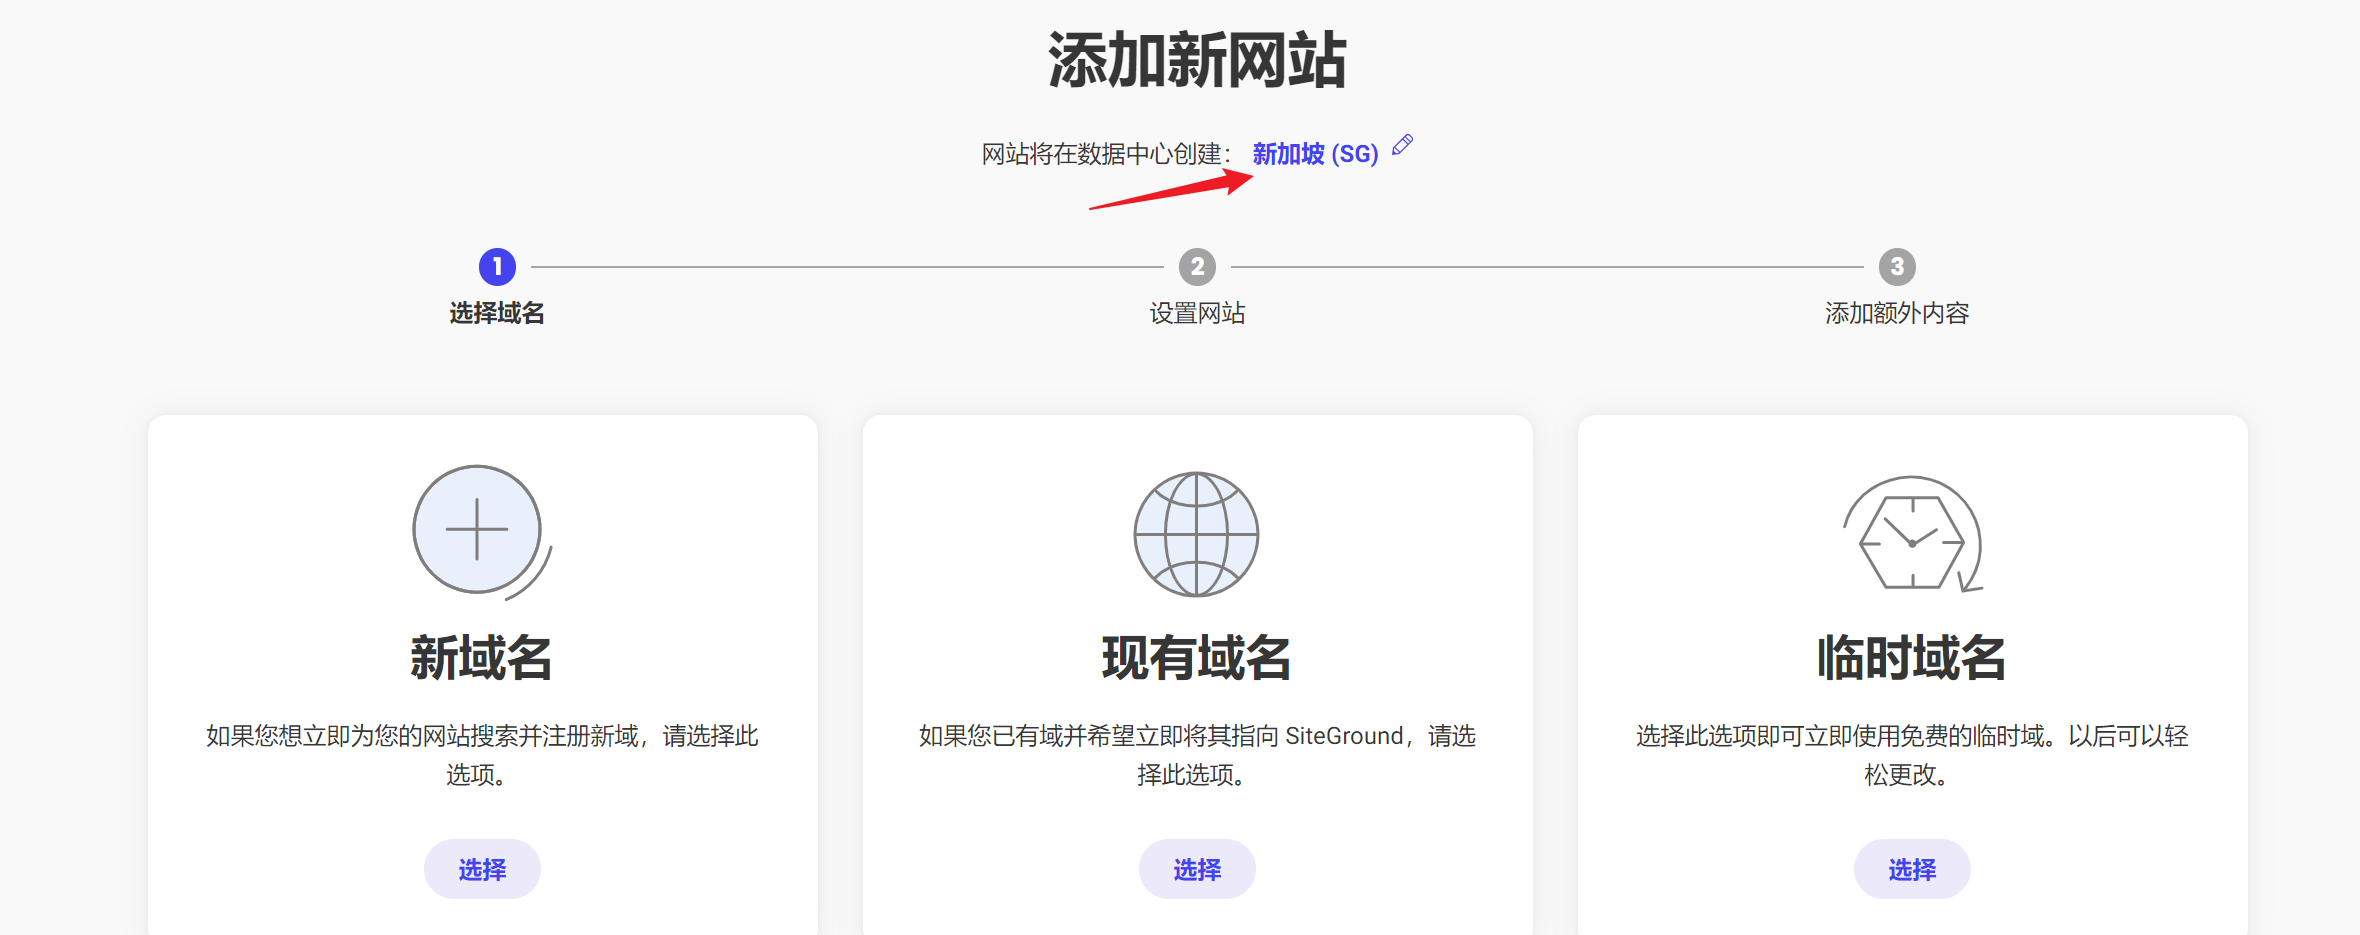Screen dimensions: 2360x935
Task: Click the free temporary domain description text
Action: click(1911, 754)
